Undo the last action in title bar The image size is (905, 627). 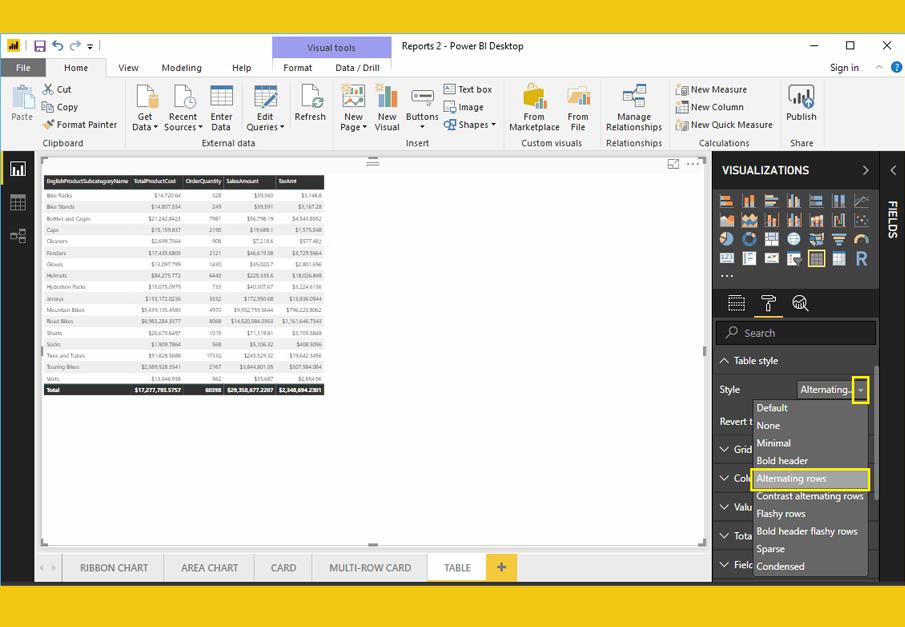point(57,46)
